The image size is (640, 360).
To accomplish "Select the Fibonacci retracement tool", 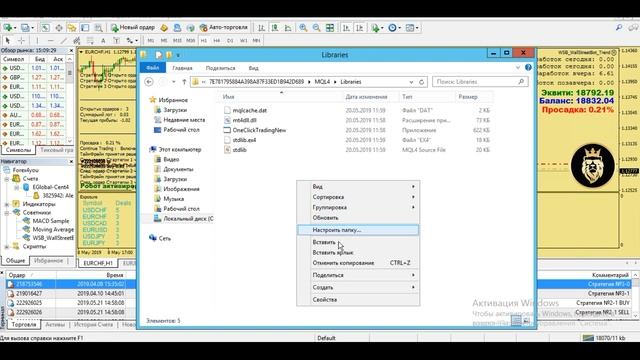I will [x=90, y=40].
